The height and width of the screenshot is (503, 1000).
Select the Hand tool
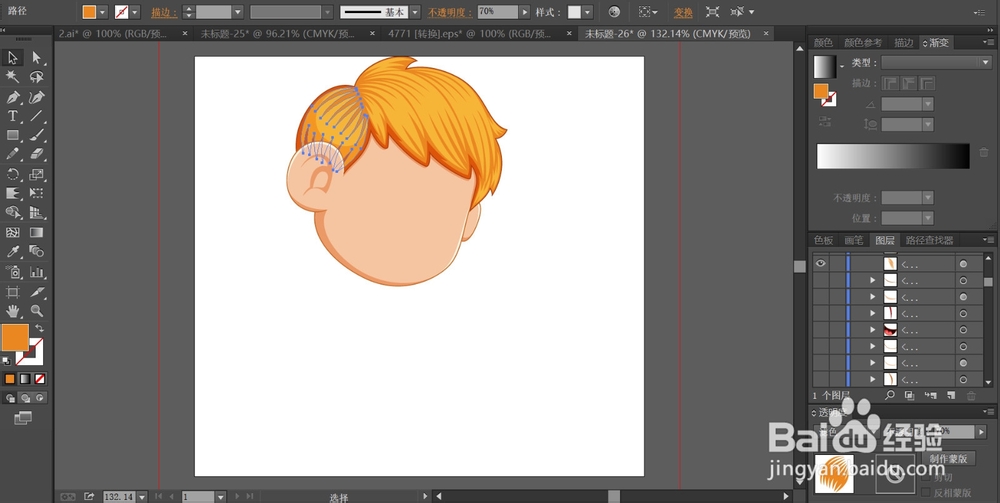12,311
